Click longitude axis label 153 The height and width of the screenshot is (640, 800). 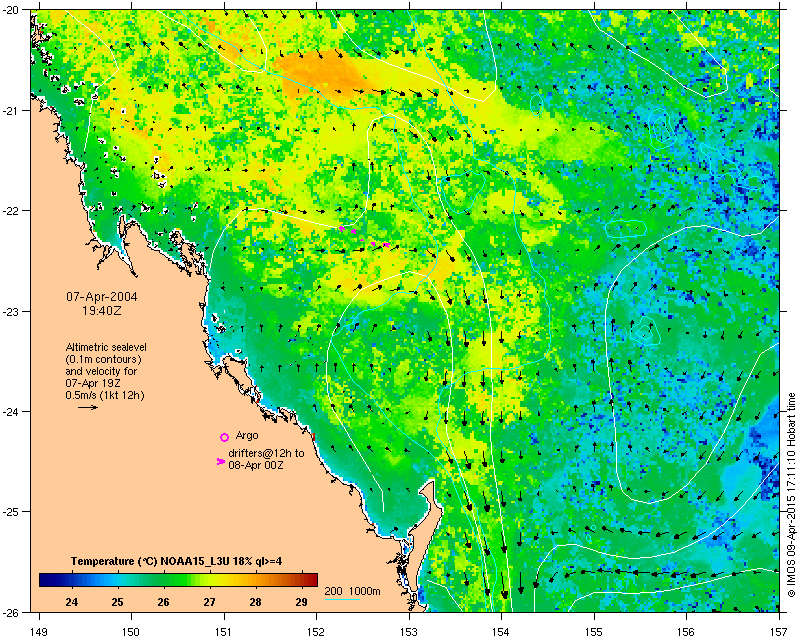coord(409,631)
